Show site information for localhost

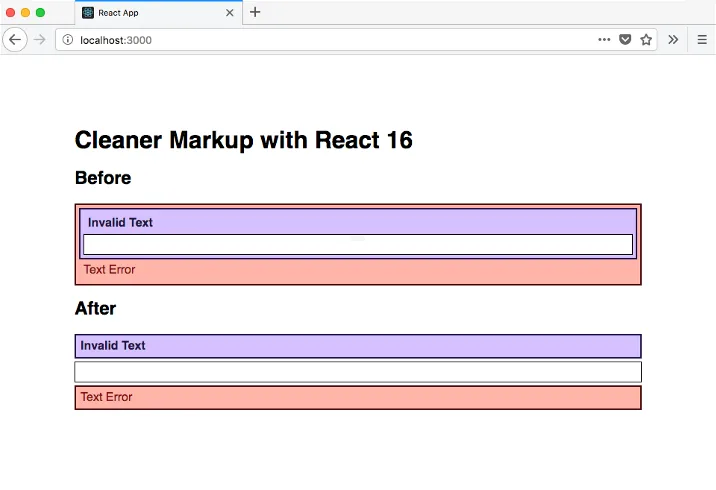(x=68, y=40)
